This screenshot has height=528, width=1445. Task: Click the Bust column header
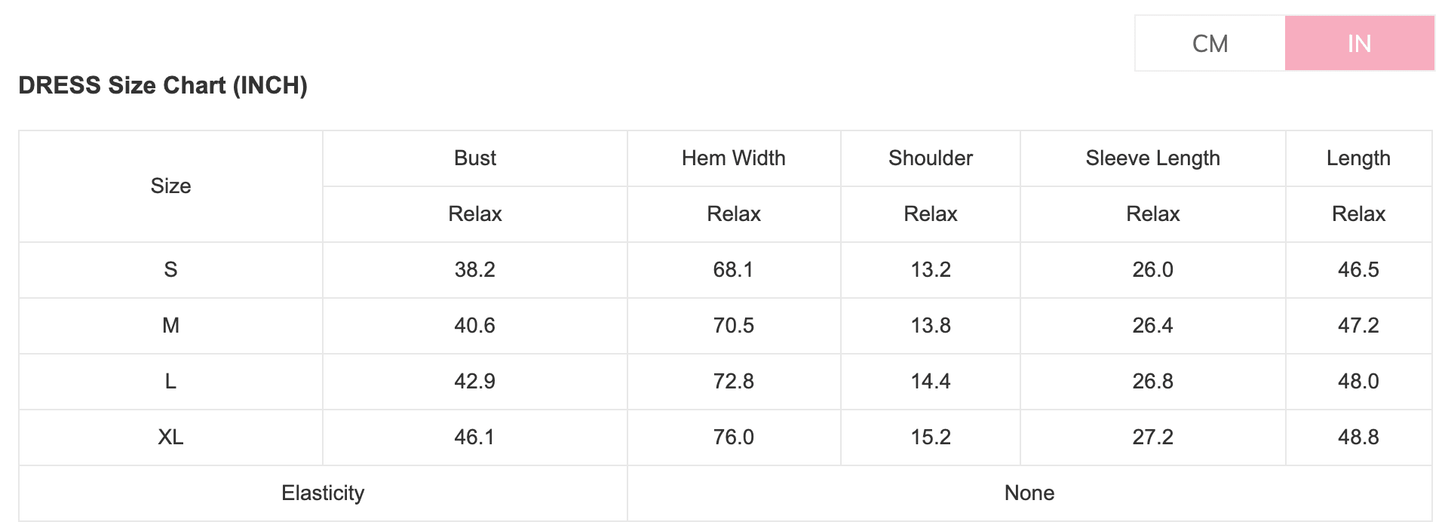(x=475, y=158)
